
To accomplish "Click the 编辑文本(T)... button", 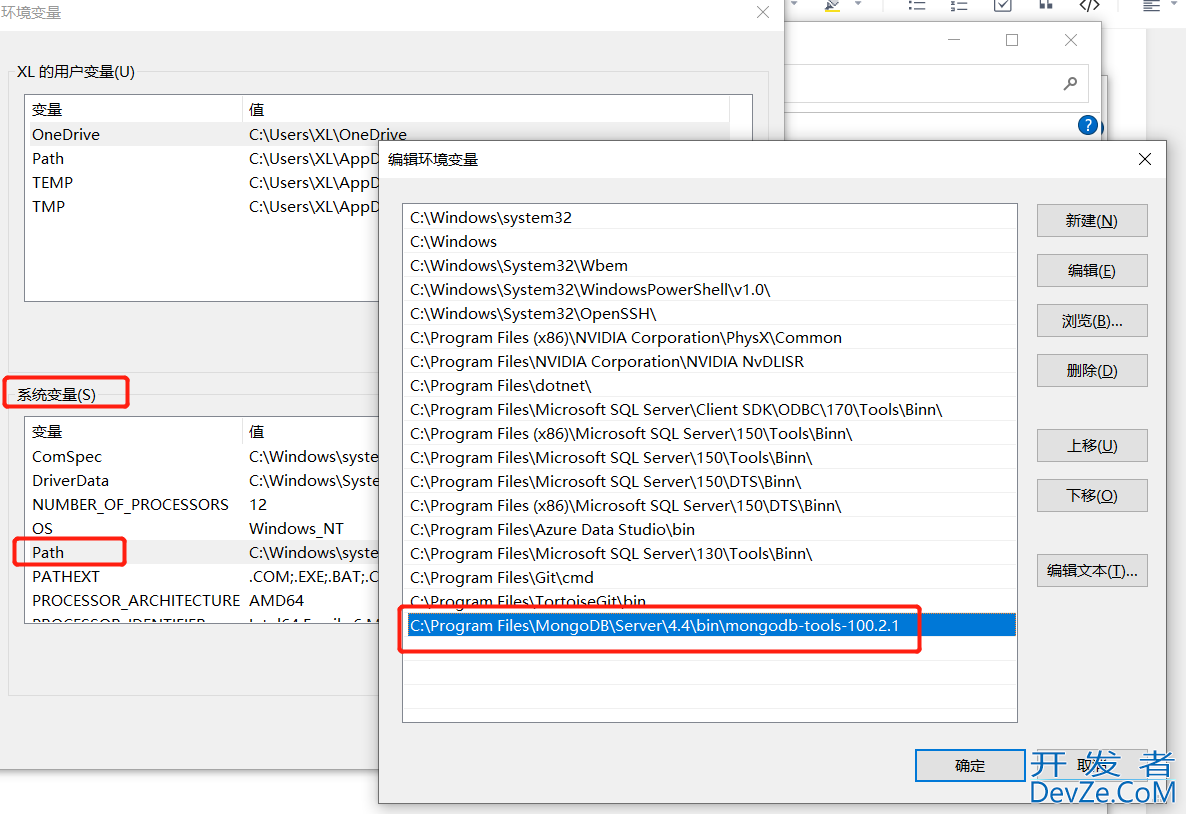I will click(x=1091, y=570).
